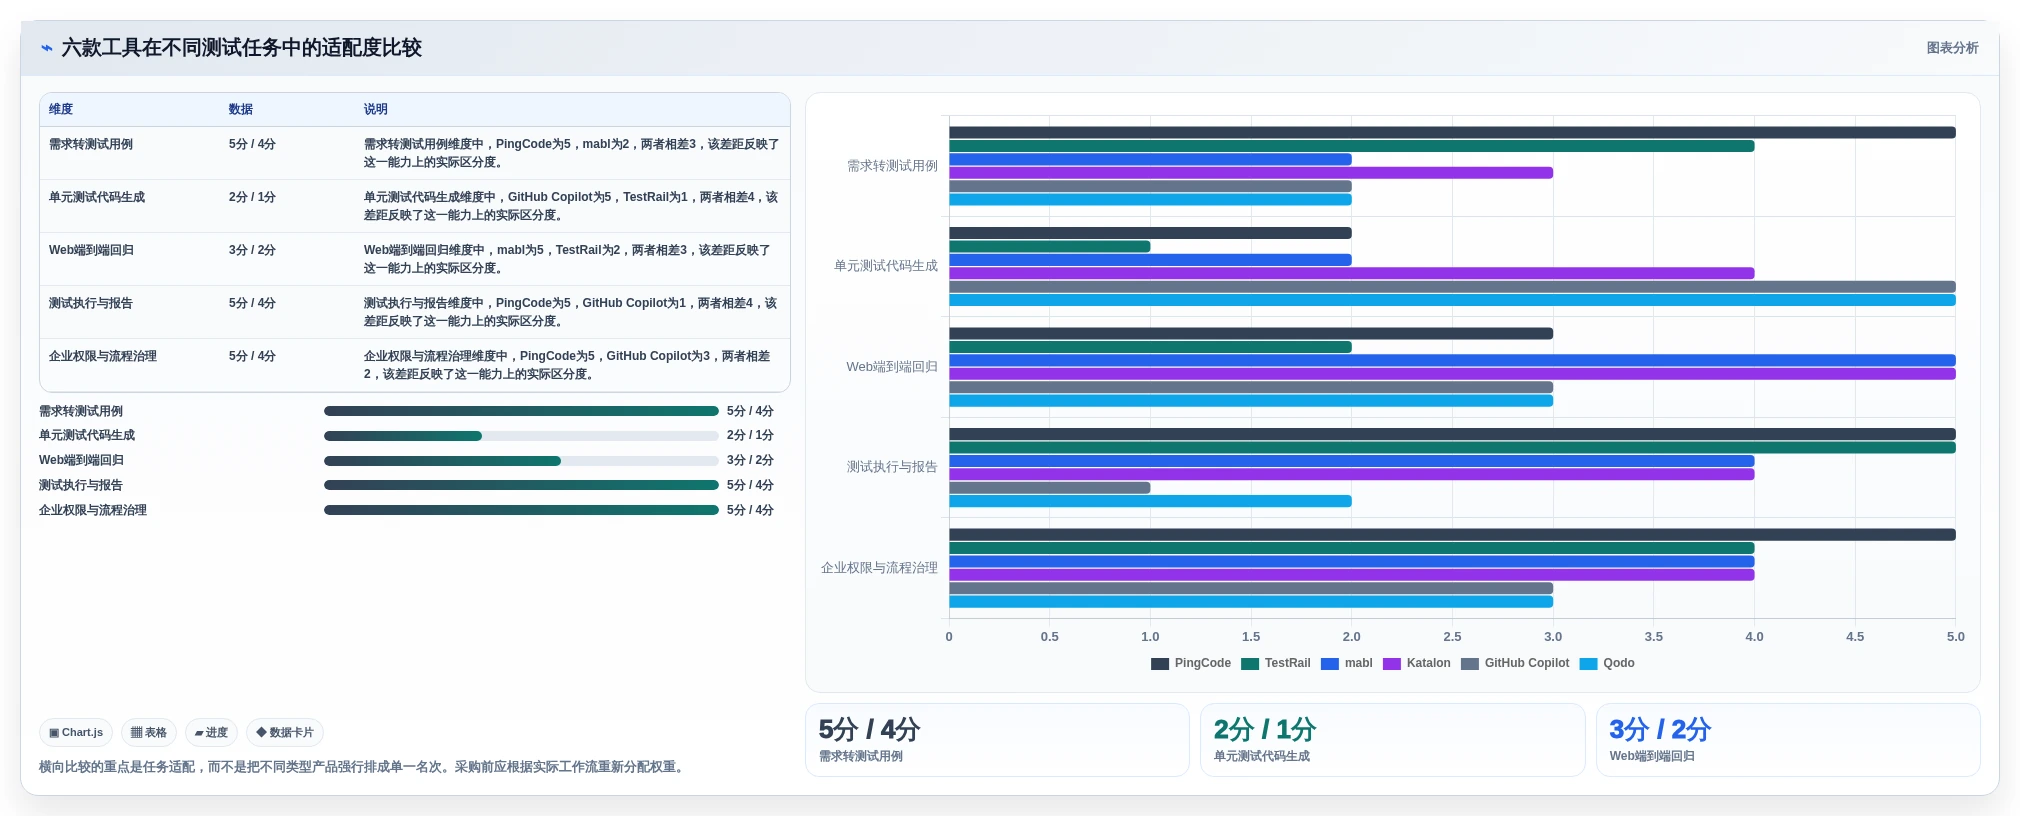Click the 2分 / 1分 value beside its progress bar

pos(750,436)
